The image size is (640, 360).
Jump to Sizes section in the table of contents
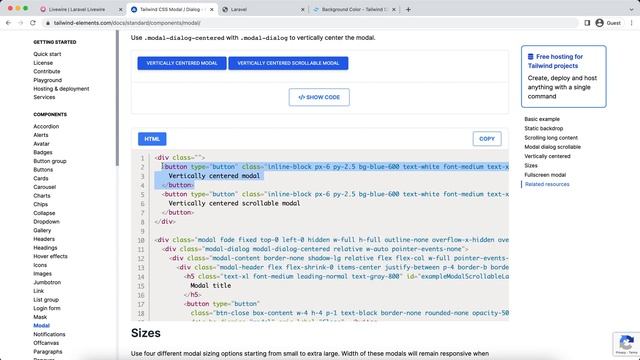[x=531, y=165]
